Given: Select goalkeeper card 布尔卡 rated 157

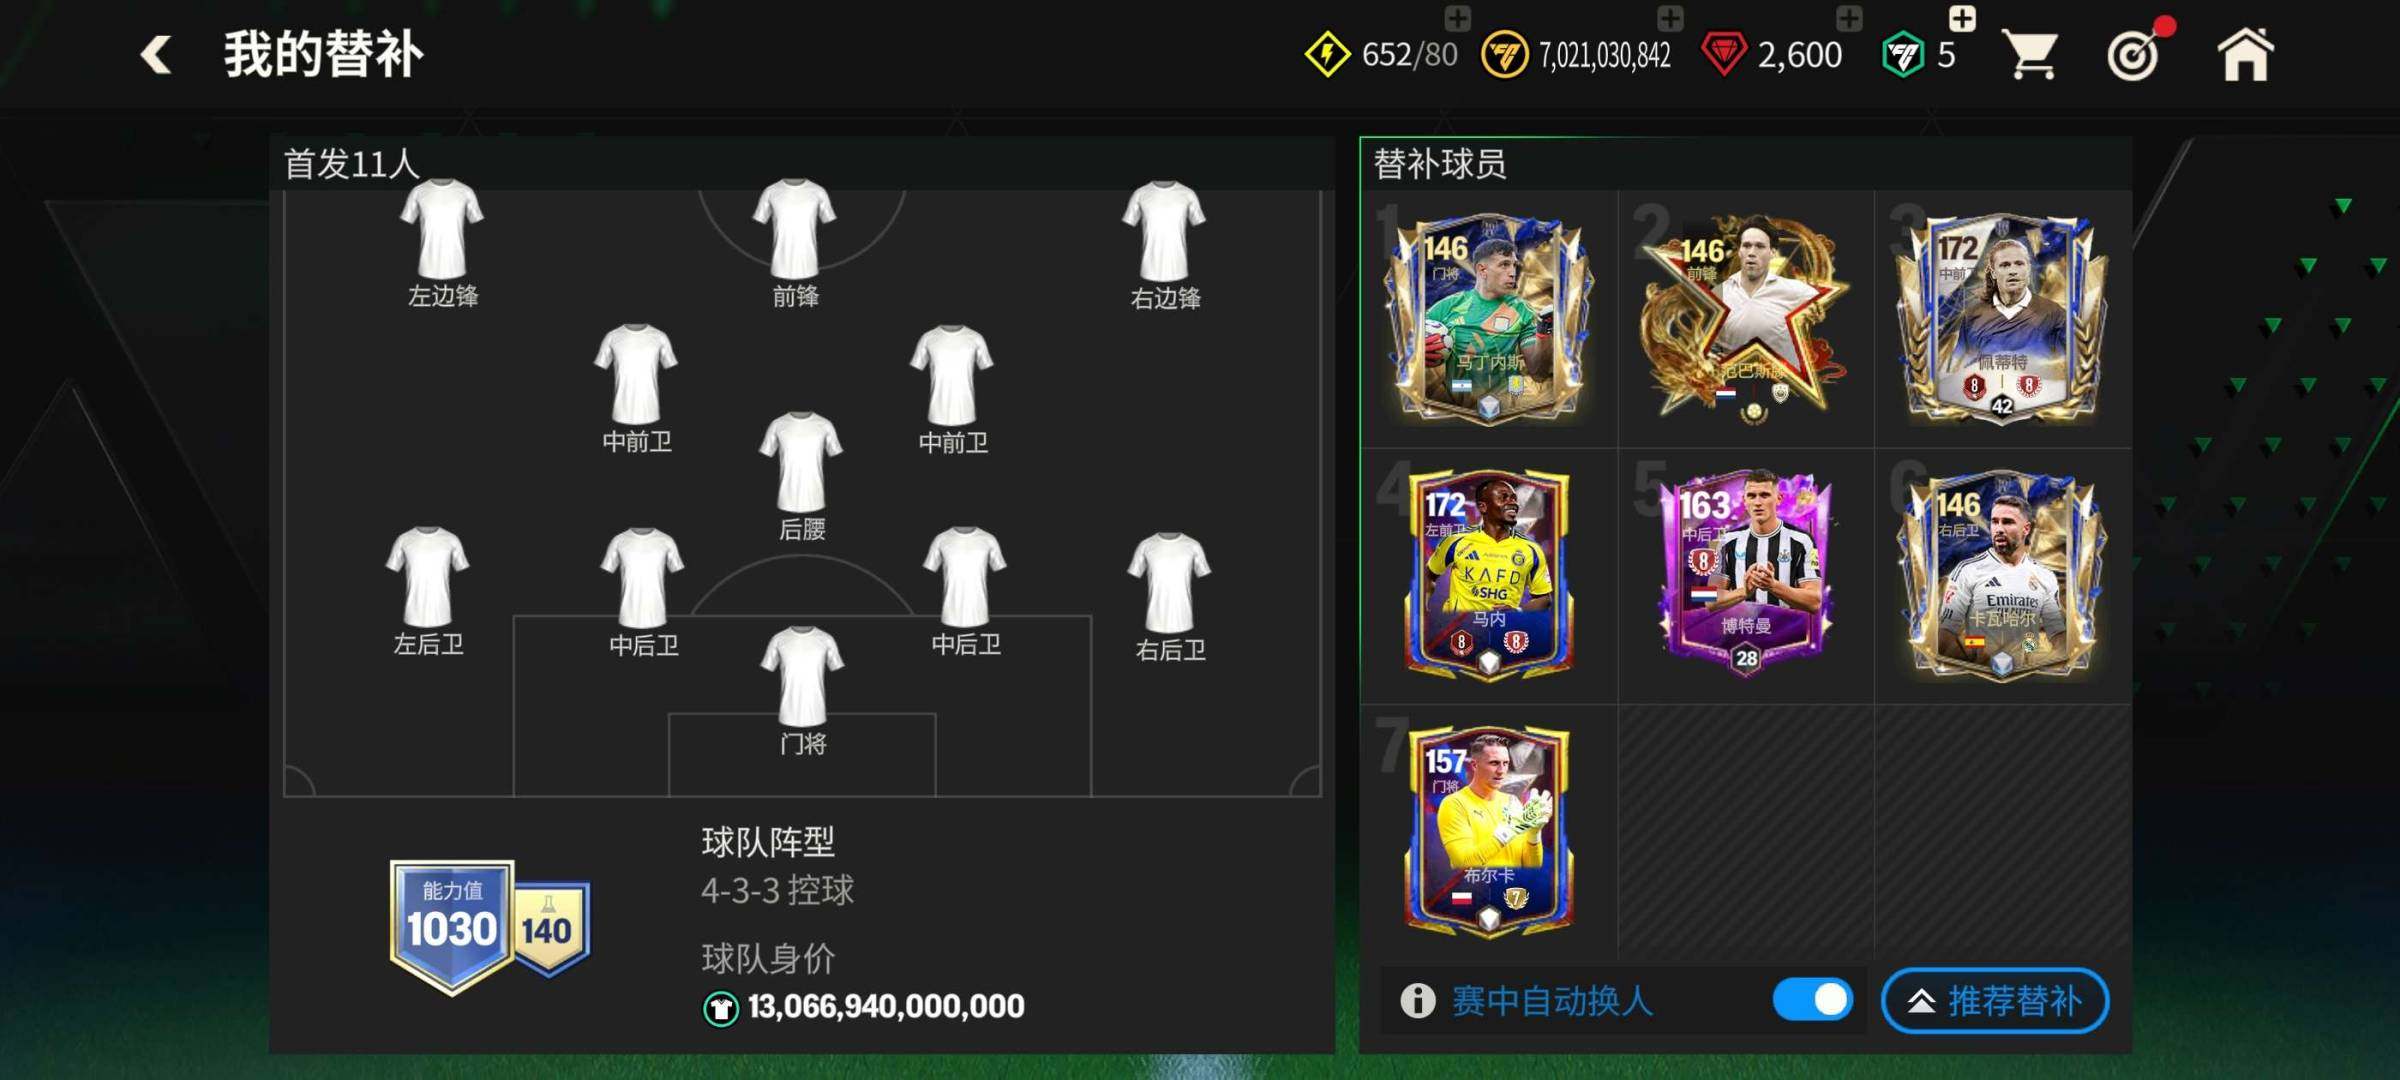Looking at the screenshot, I should [1489, 830].
